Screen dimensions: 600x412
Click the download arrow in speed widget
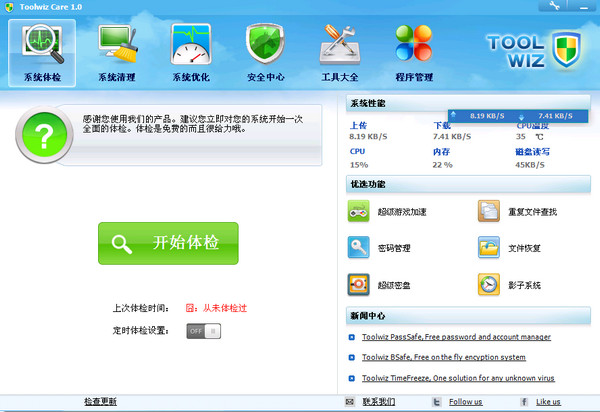pos(521,117)
